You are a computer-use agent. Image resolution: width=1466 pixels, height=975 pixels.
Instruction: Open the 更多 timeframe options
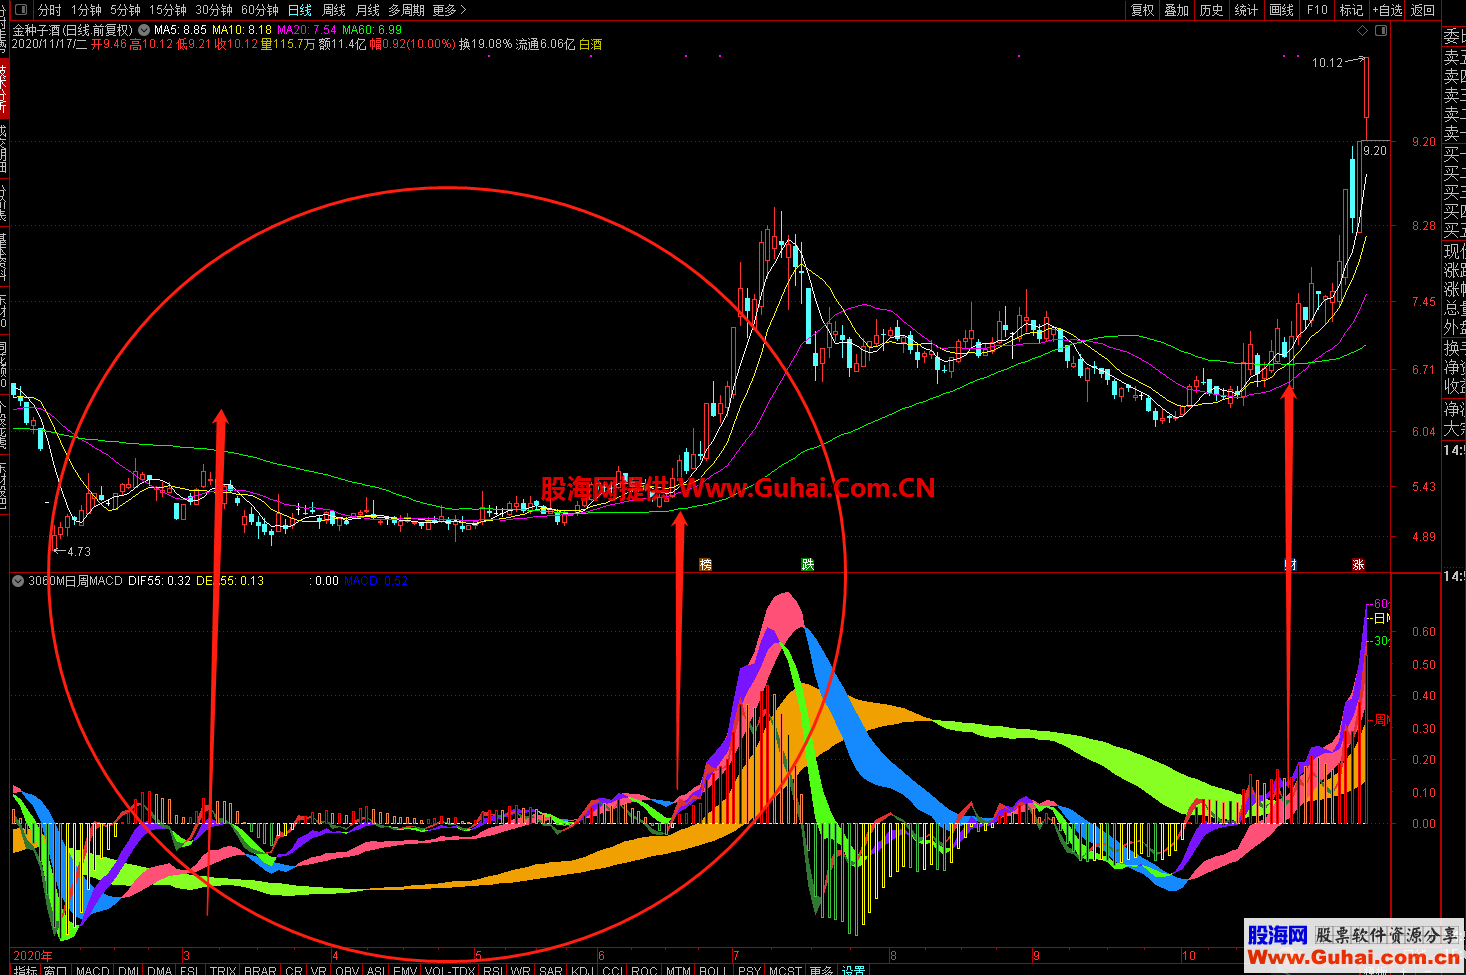point(449,10)
